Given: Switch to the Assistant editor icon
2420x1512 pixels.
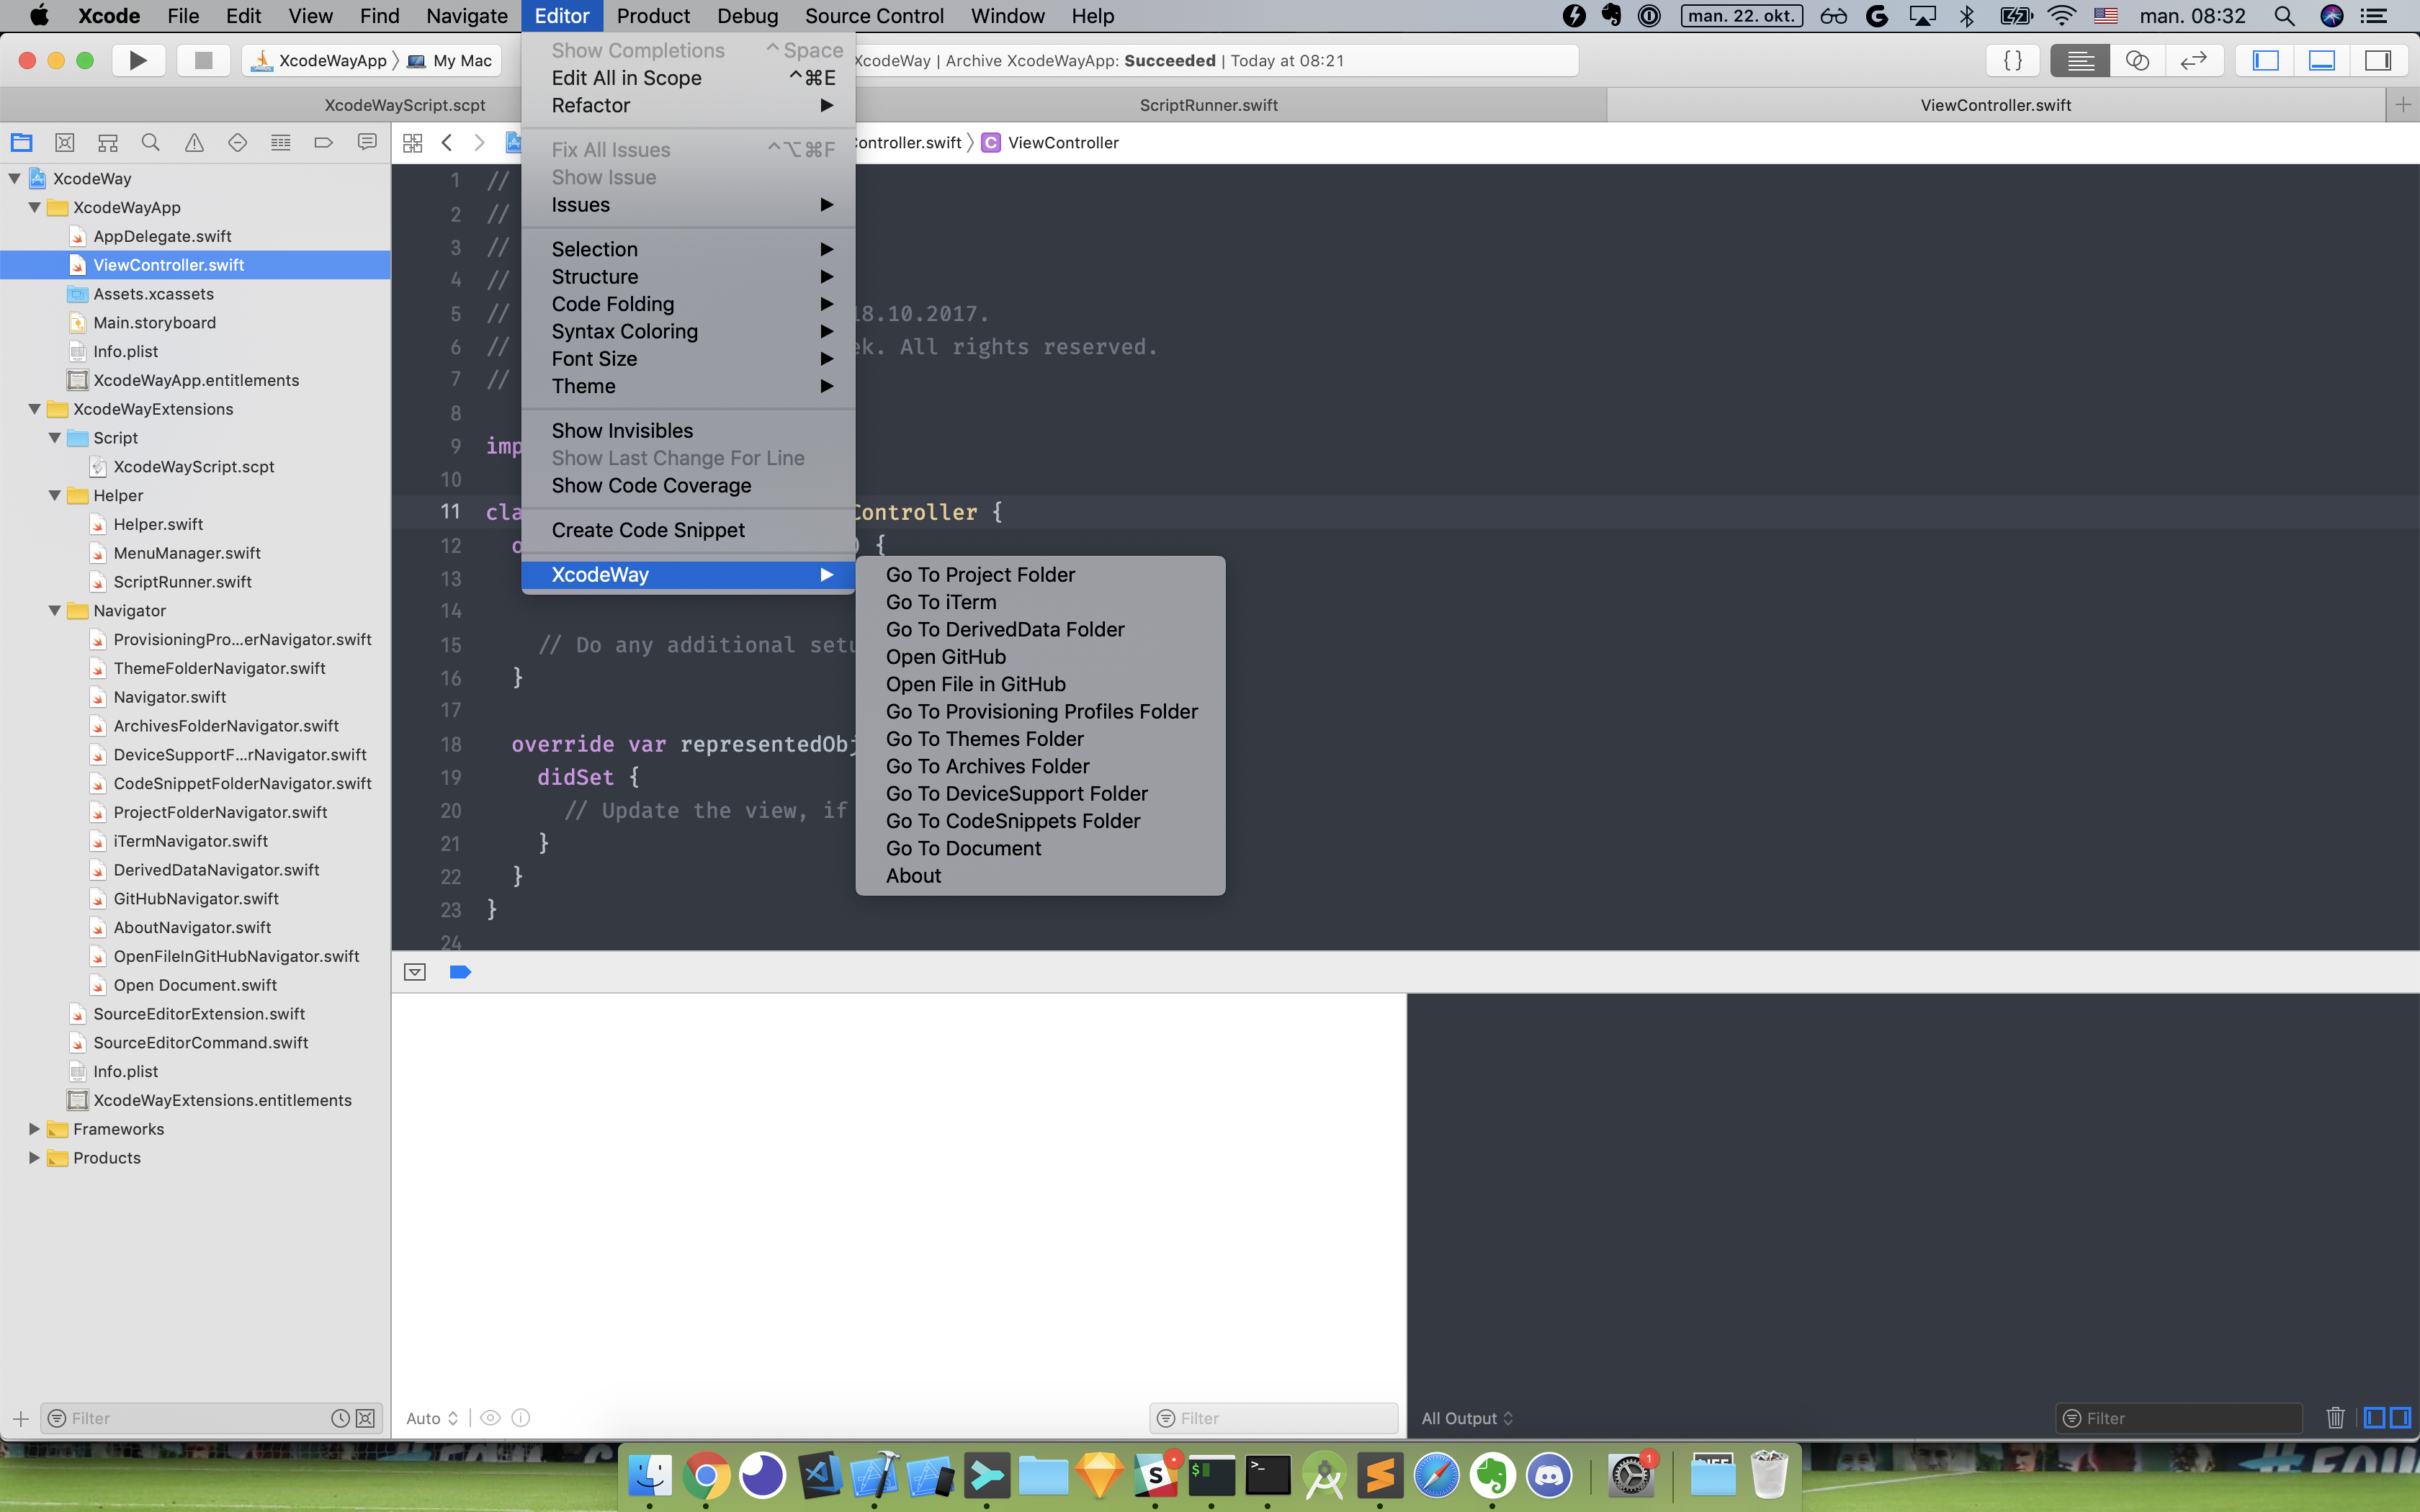Looking at the screenshot, I should coord(2136,61).
